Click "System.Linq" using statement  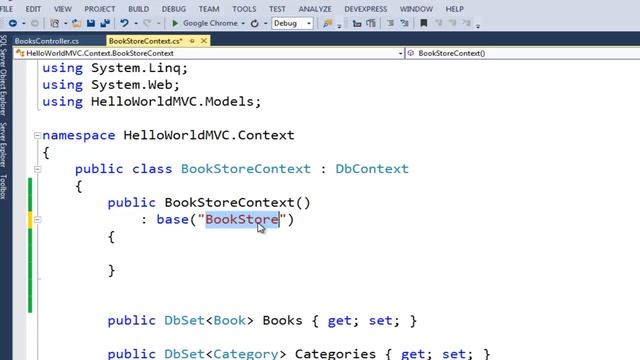pos(136,68)
